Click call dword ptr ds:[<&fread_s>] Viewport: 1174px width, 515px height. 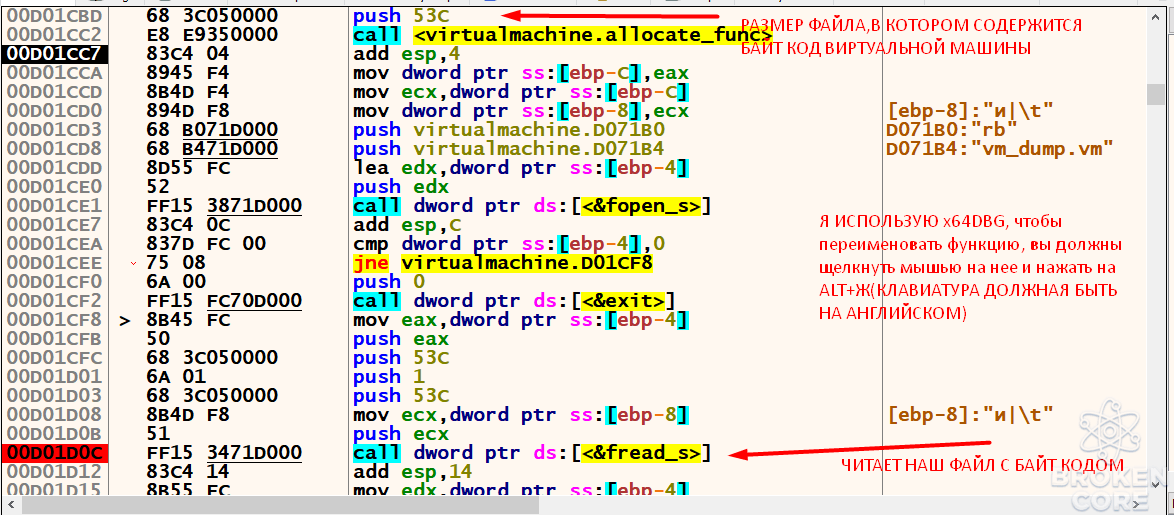point(531,453)
